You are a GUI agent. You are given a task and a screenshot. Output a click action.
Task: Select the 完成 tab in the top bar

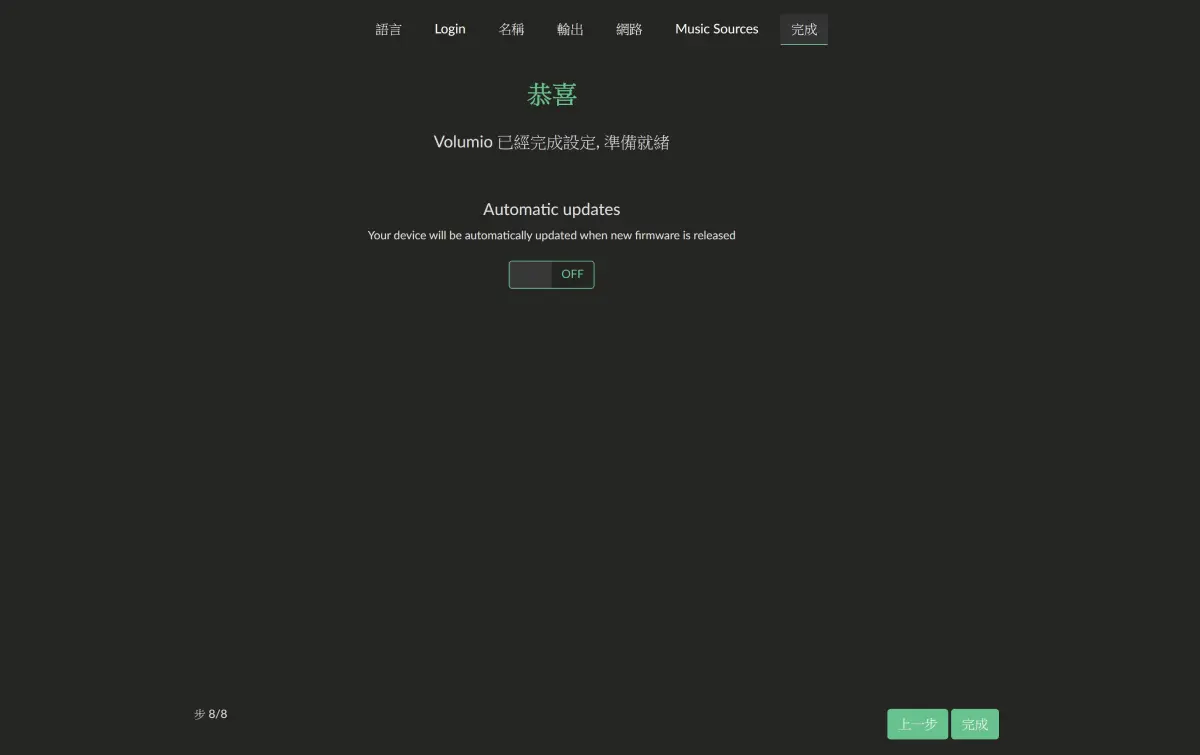(x=804, y=29)
